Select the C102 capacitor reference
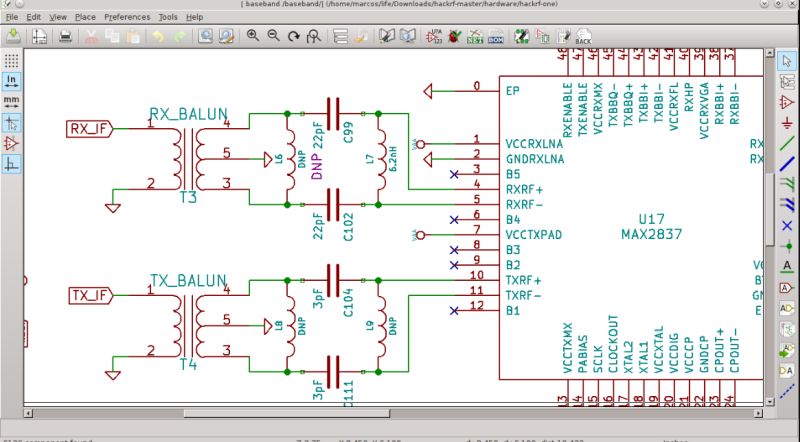 click(x=349, y=227)
